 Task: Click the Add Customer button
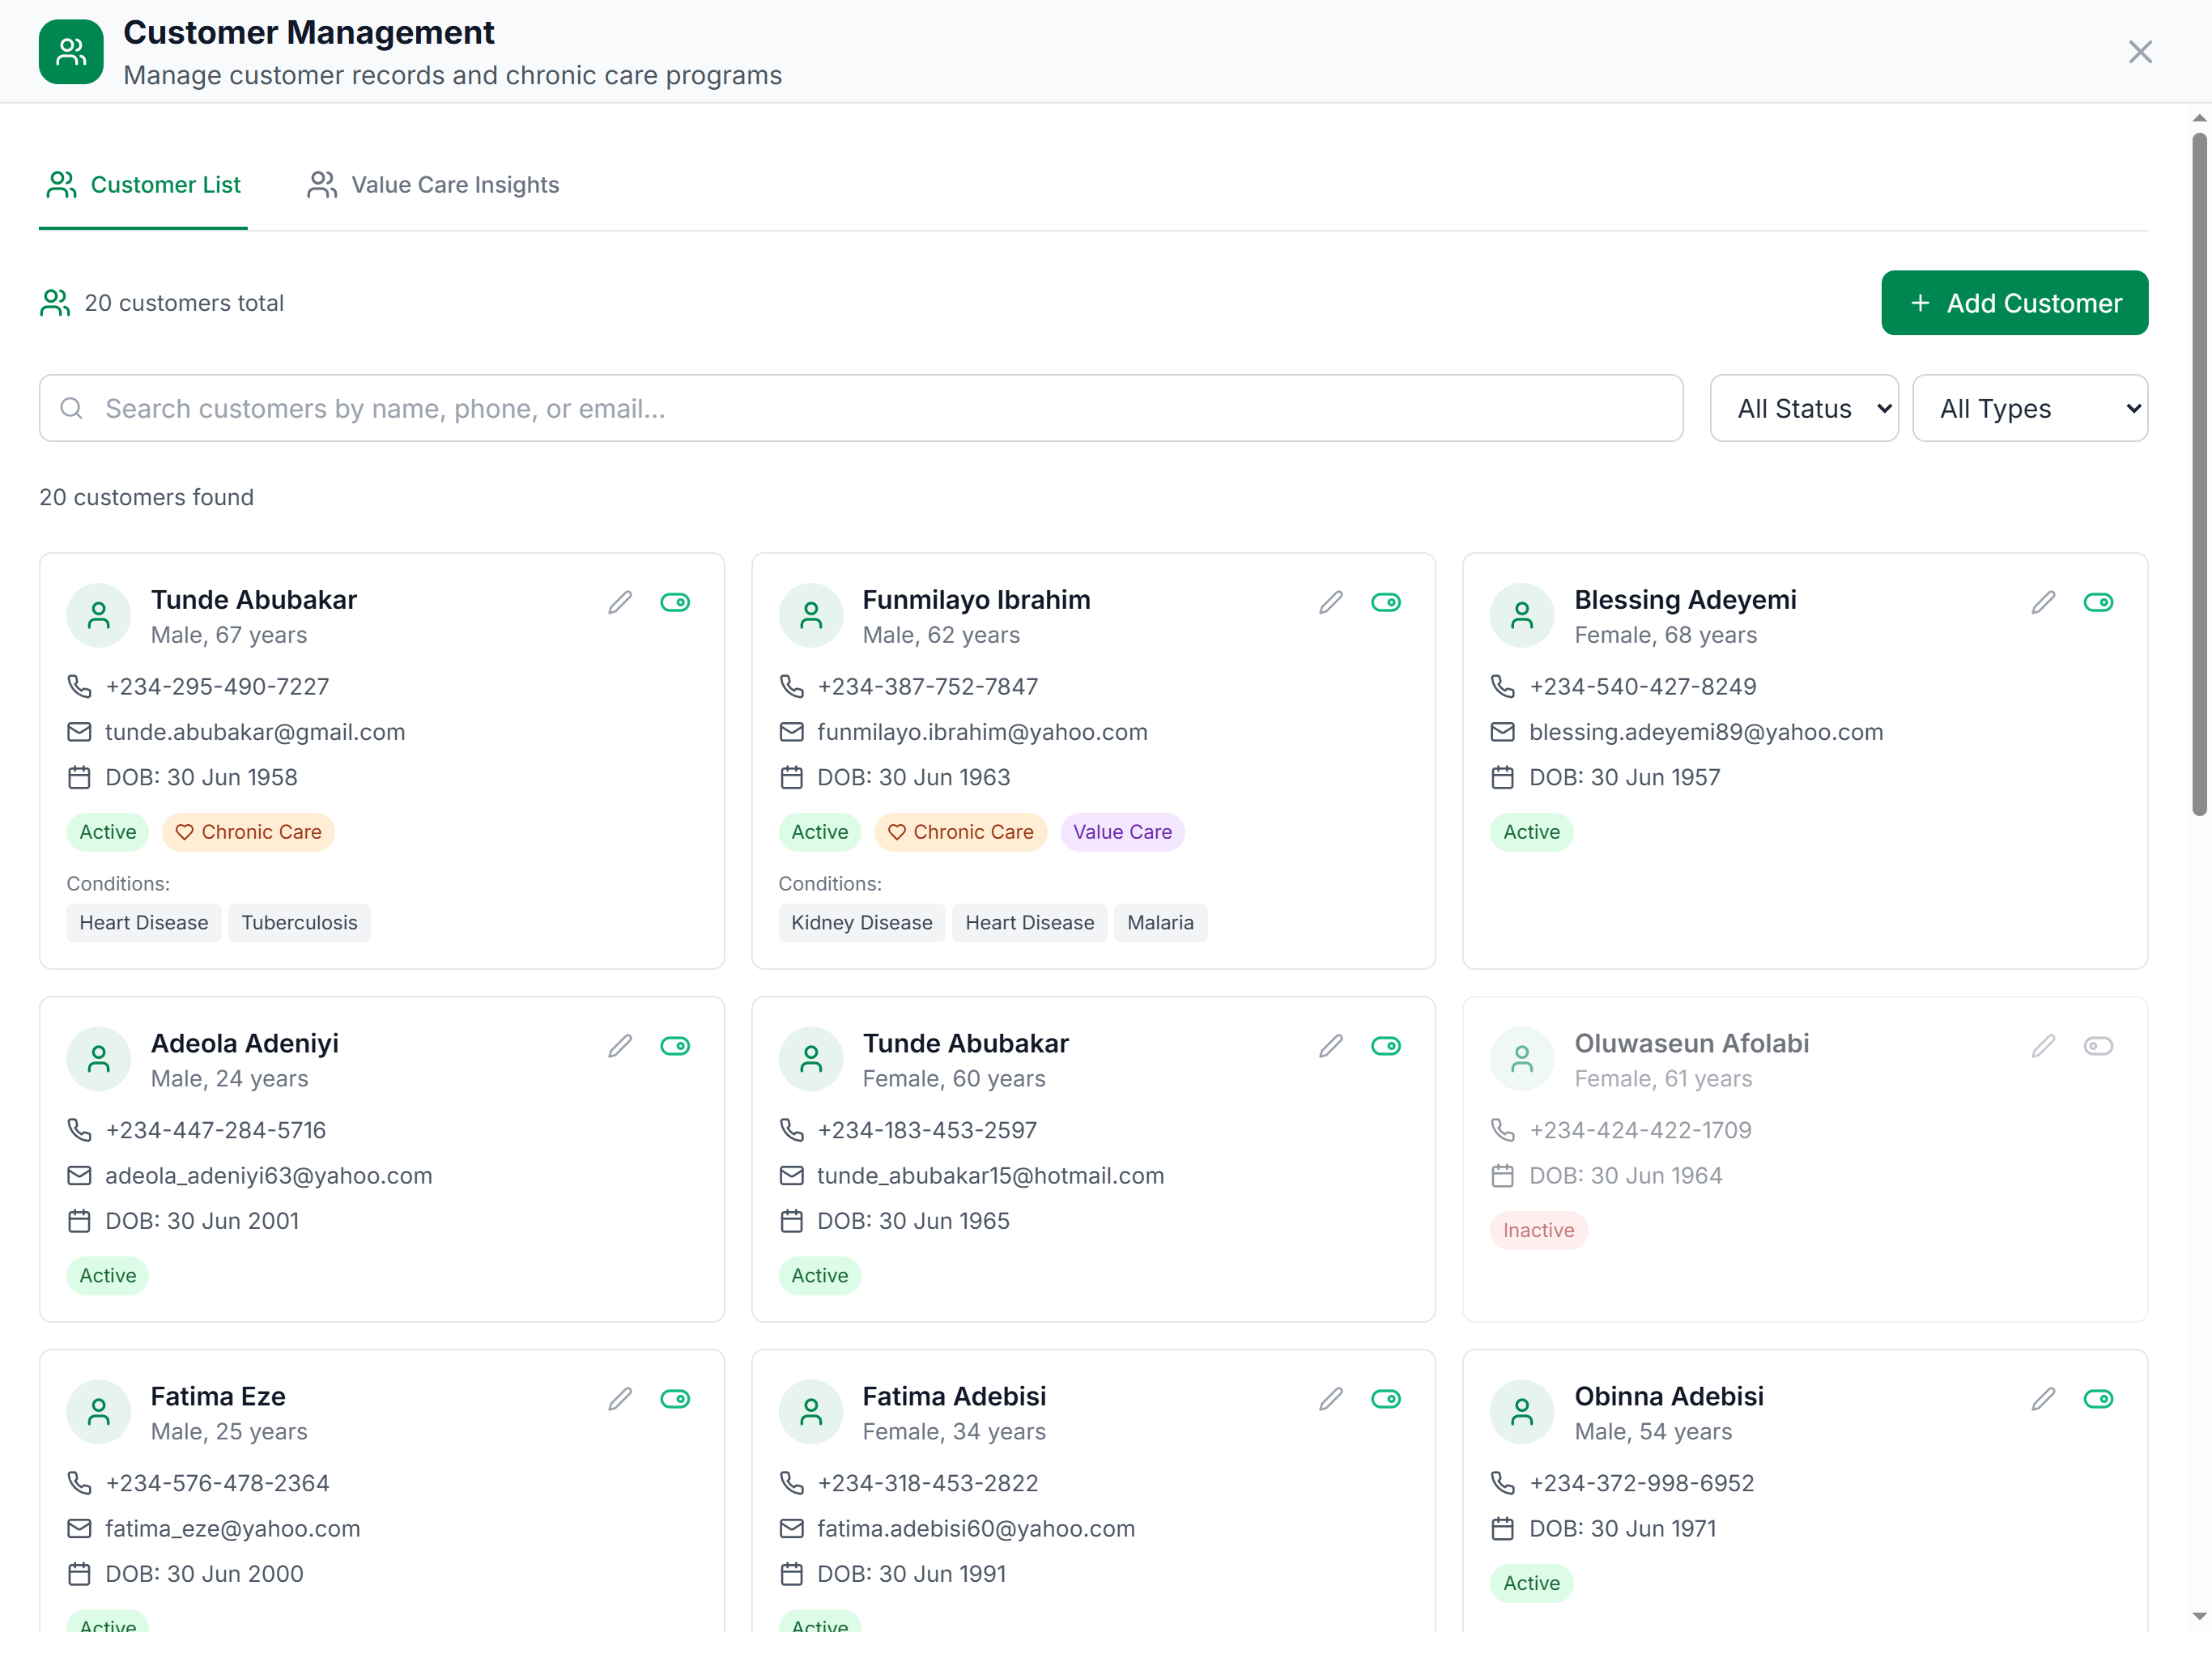tap(2014, 303)
